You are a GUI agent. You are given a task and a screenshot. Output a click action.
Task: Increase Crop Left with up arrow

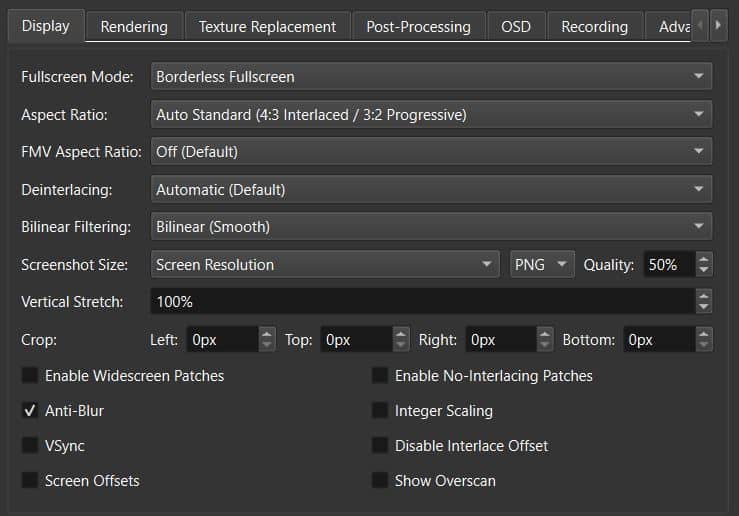click(x=267, y=334)
